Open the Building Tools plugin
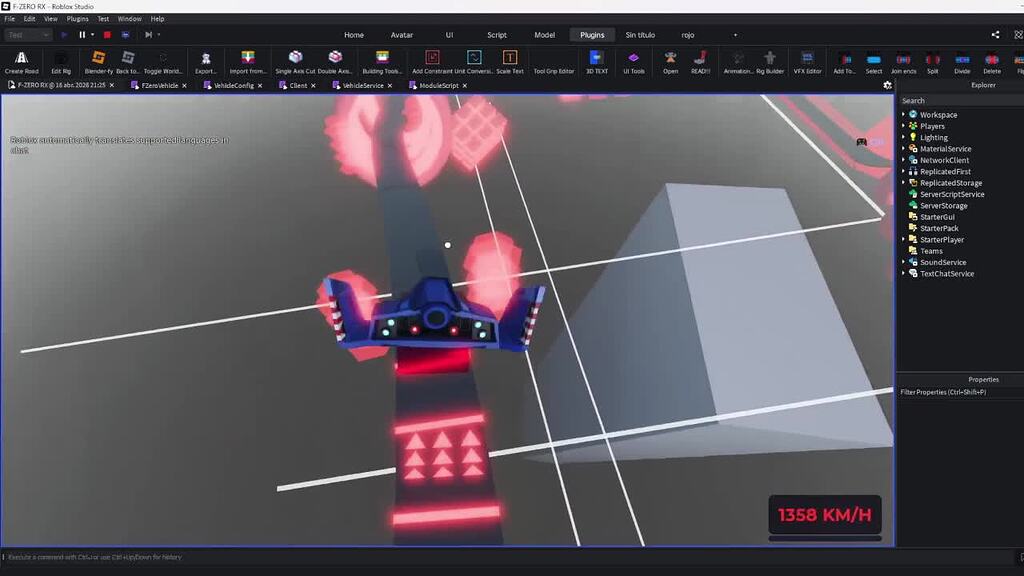 pyautogui.click(x=382, y=62)
